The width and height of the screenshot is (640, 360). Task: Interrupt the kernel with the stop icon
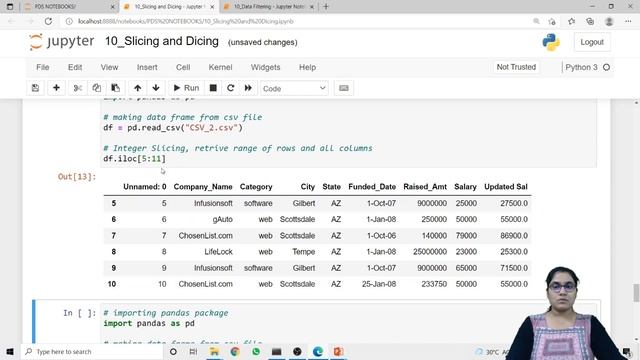click(x=213, y=88)
